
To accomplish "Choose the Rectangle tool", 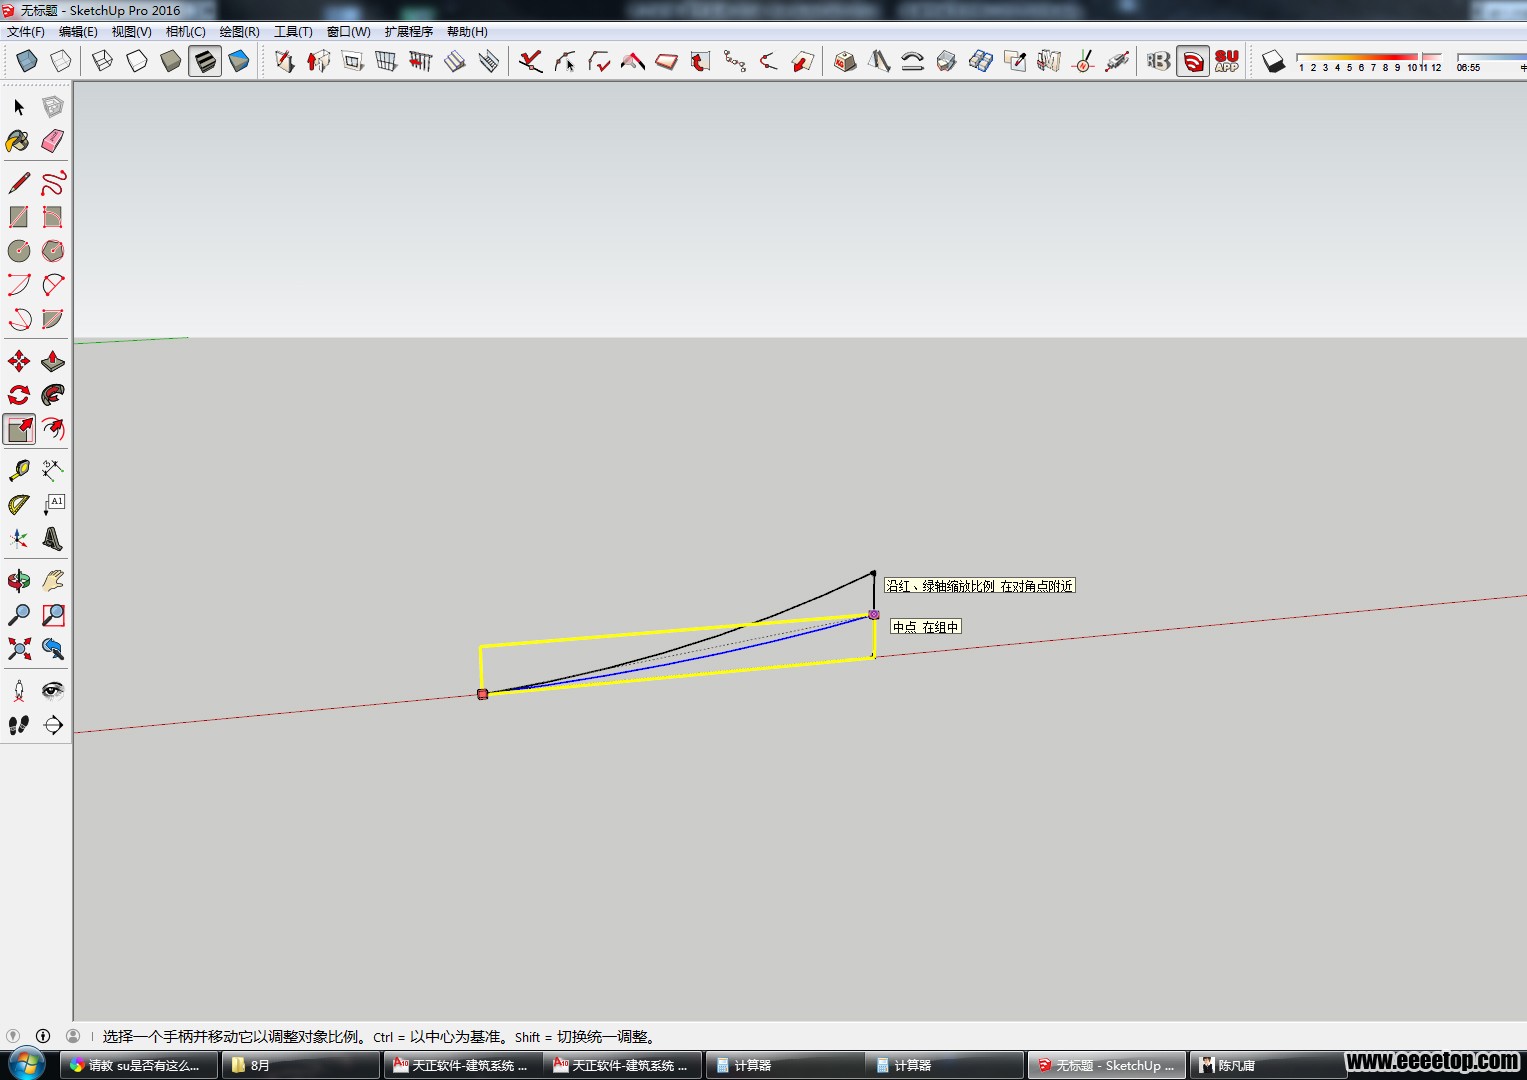I will pos(19,217).
